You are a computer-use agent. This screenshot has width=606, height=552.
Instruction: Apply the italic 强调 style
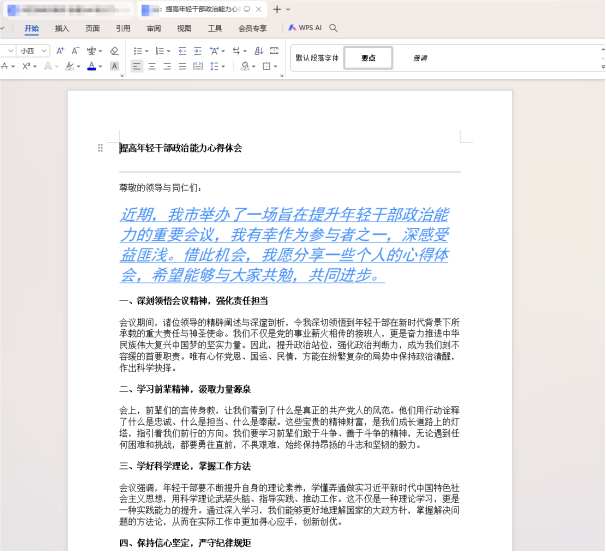coord(420,58)
